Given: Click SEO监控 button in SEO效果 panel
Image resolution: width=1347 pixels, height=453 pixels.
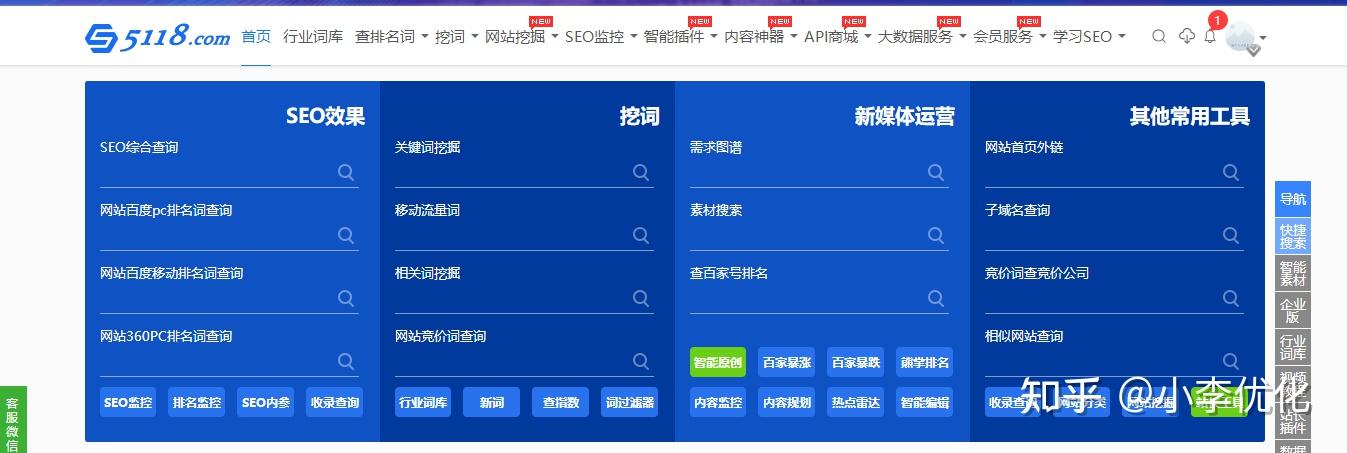Looking at the screenshot, I should coord(128,402).
